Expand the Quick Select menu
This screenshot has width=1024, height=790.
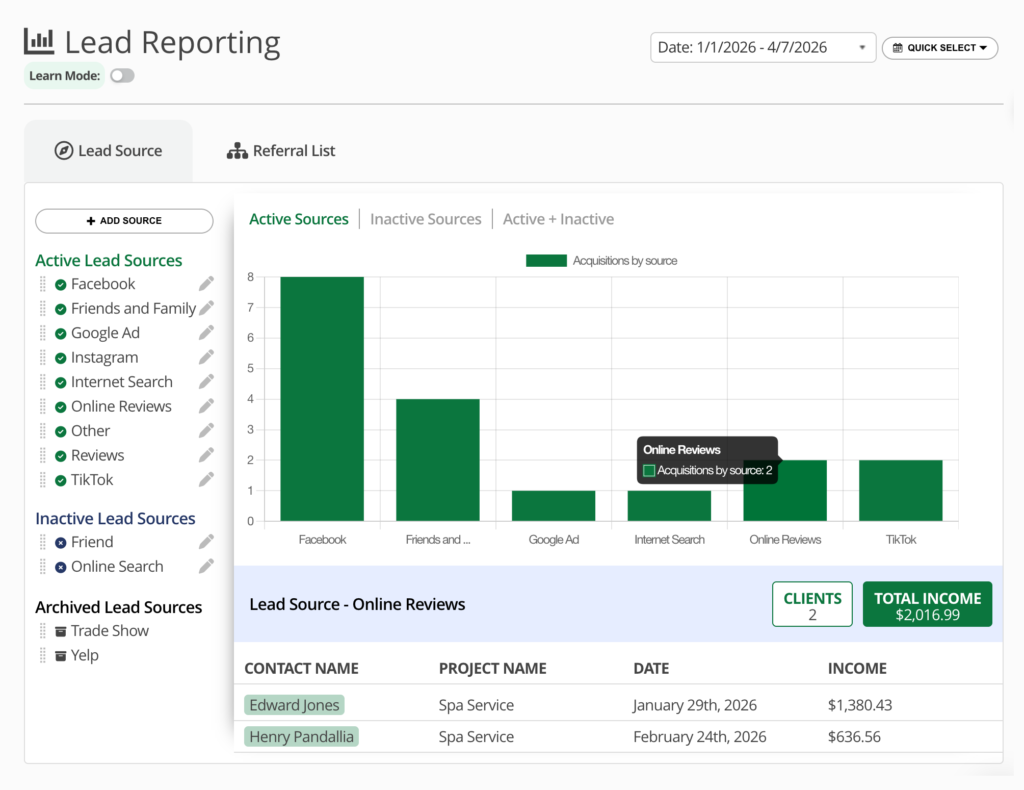click(939, 48)
